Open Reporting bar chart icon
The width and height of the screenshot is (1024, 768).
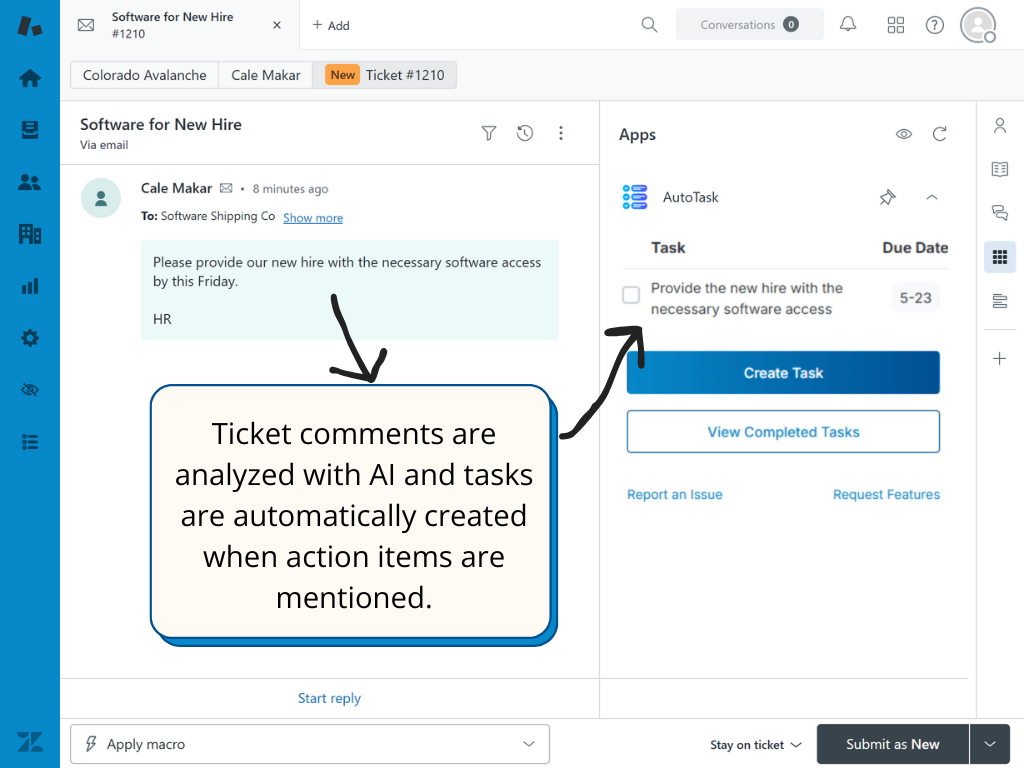[30, 286]
